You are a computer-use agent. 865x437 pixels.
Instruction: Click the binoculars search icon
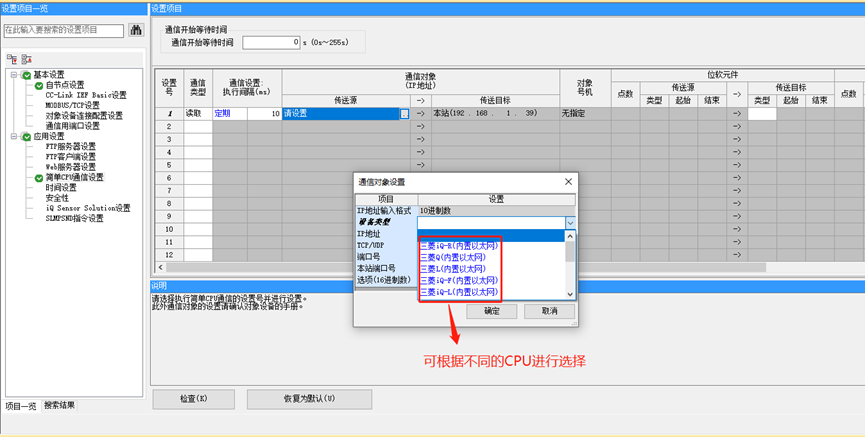point(136,31)
